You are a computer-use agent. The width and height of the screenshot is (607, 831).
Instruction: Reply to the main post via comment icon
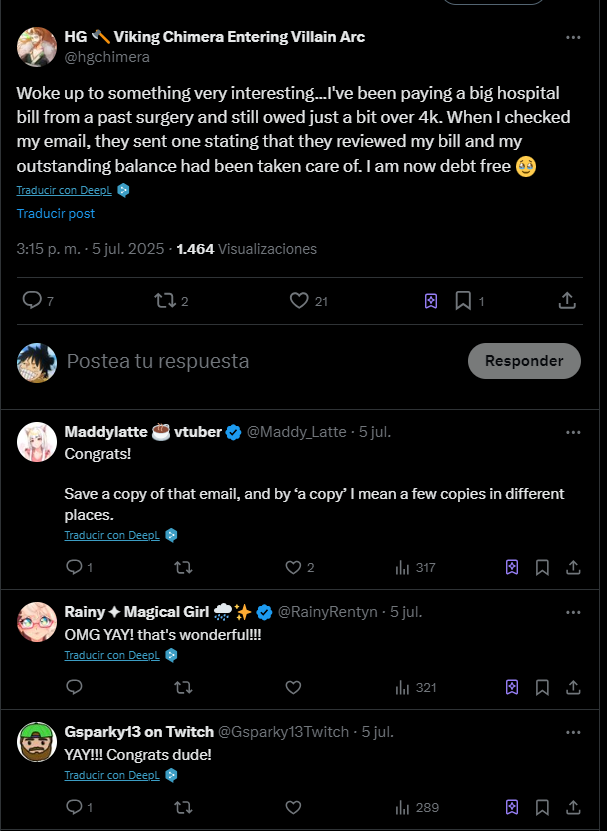(x=32, y=300)
